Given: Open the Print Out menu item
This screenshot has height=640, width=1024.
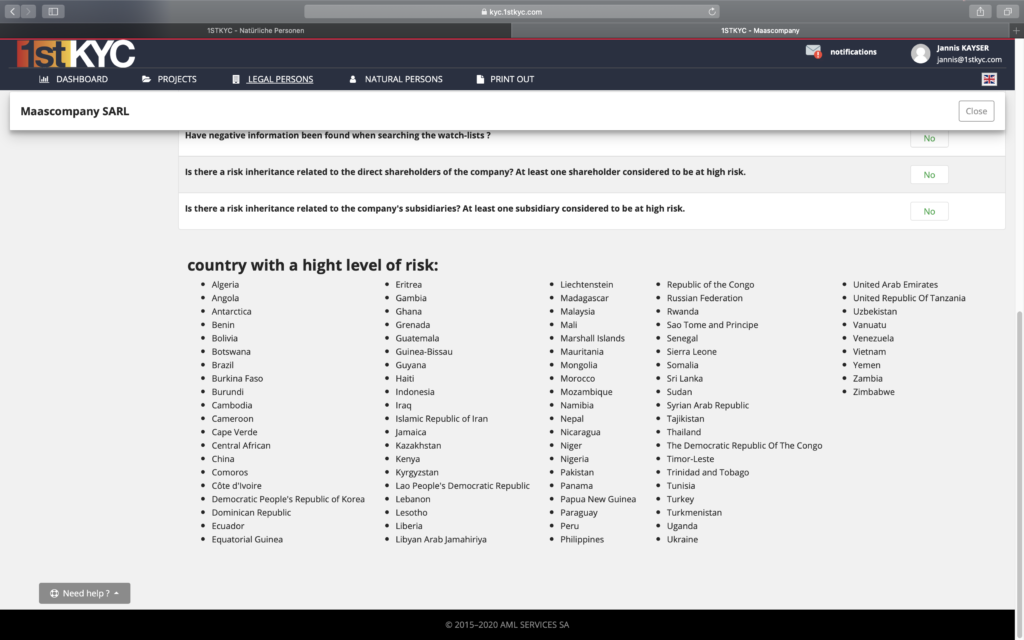Looking at the screenshot, I should (505, 79).
